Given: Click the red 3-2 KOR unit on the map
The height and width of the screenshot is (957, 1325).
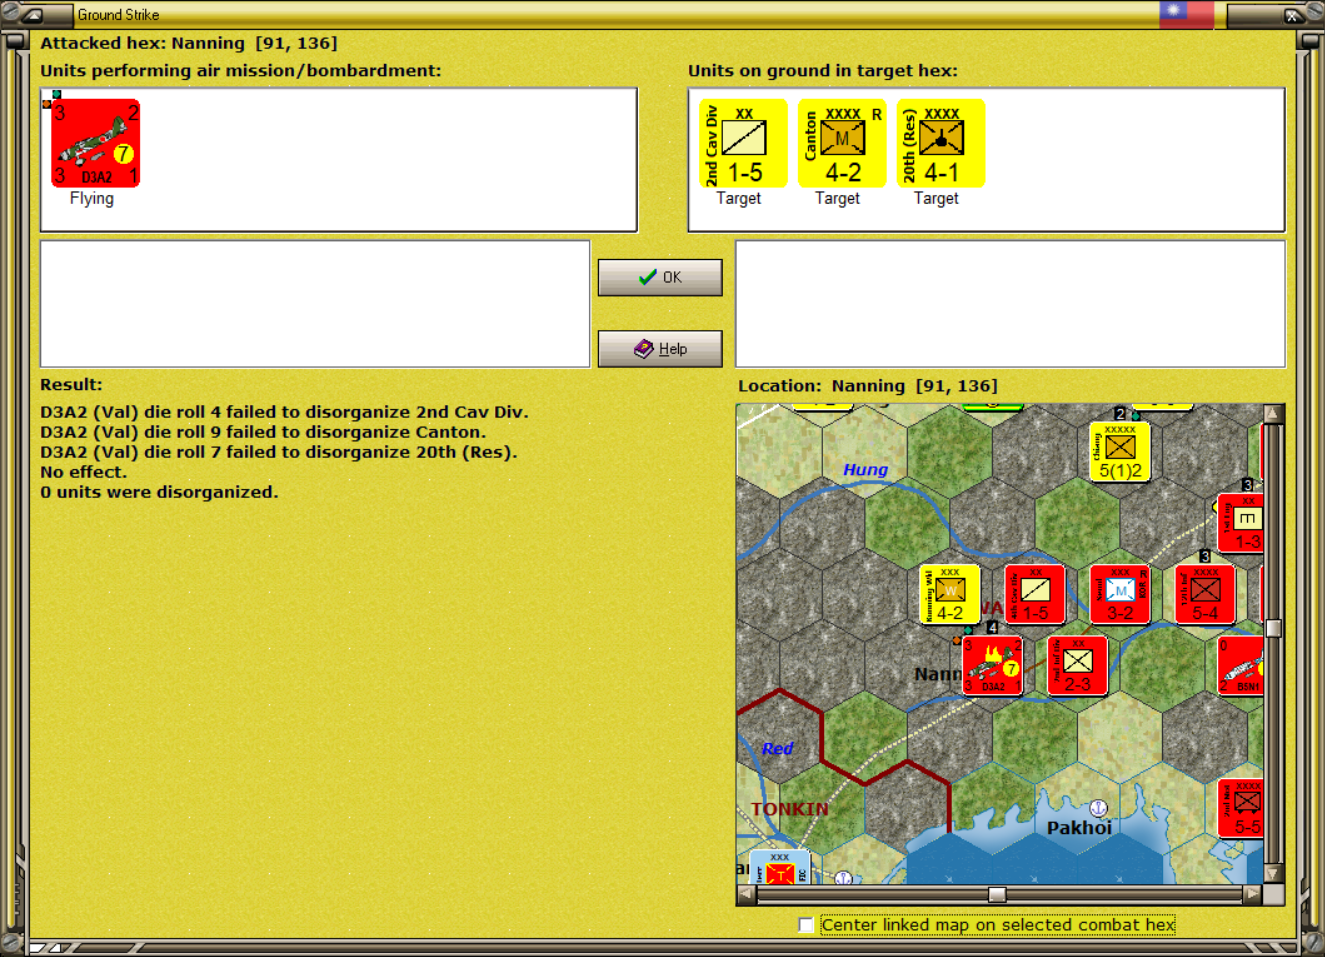Looking at the screenshot, I should [x=1120, y=594].
